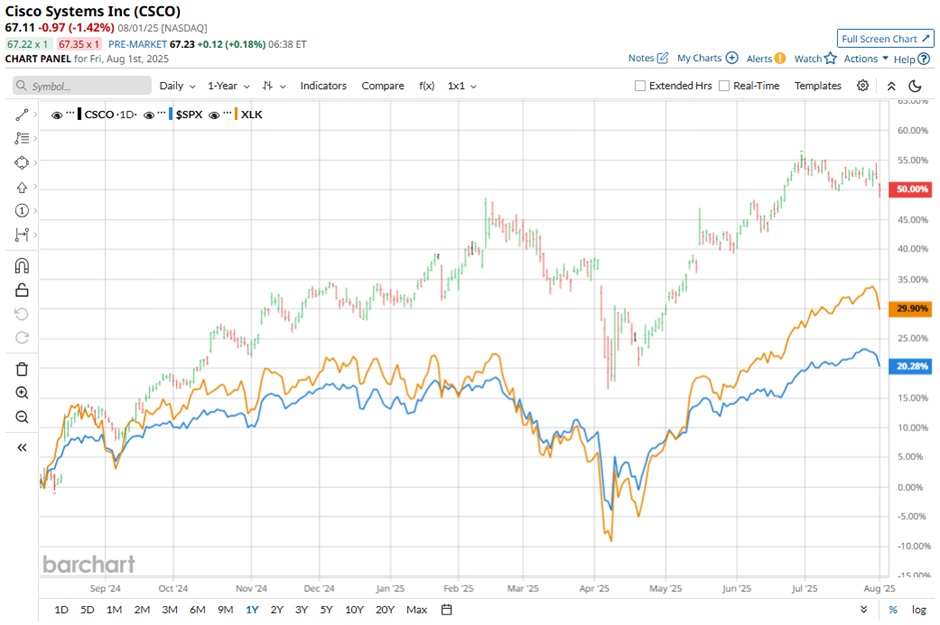Click the My Charts link
940x625 pixels.
[699, 58]
